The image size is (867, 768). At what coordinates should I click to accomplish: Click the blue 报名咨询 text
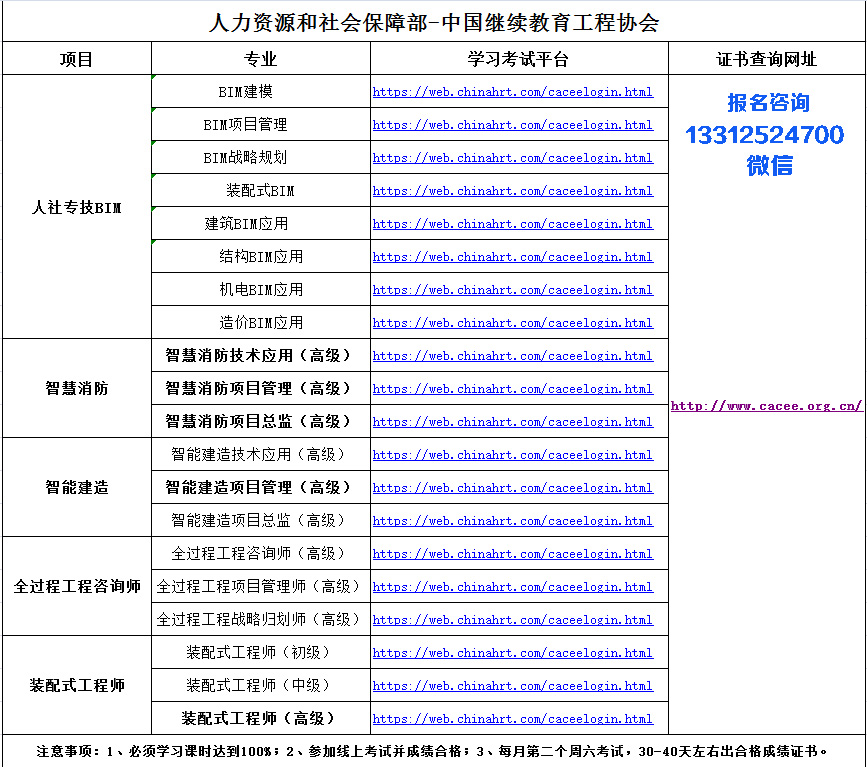pyautogui.click(x=768, y=103)
